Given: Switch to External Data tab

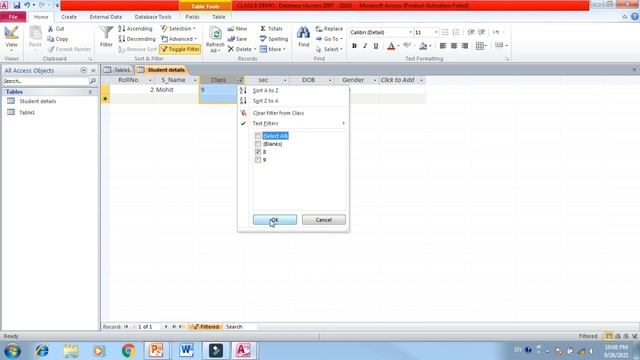Looking at the screenshot, I should coord(106,17).
